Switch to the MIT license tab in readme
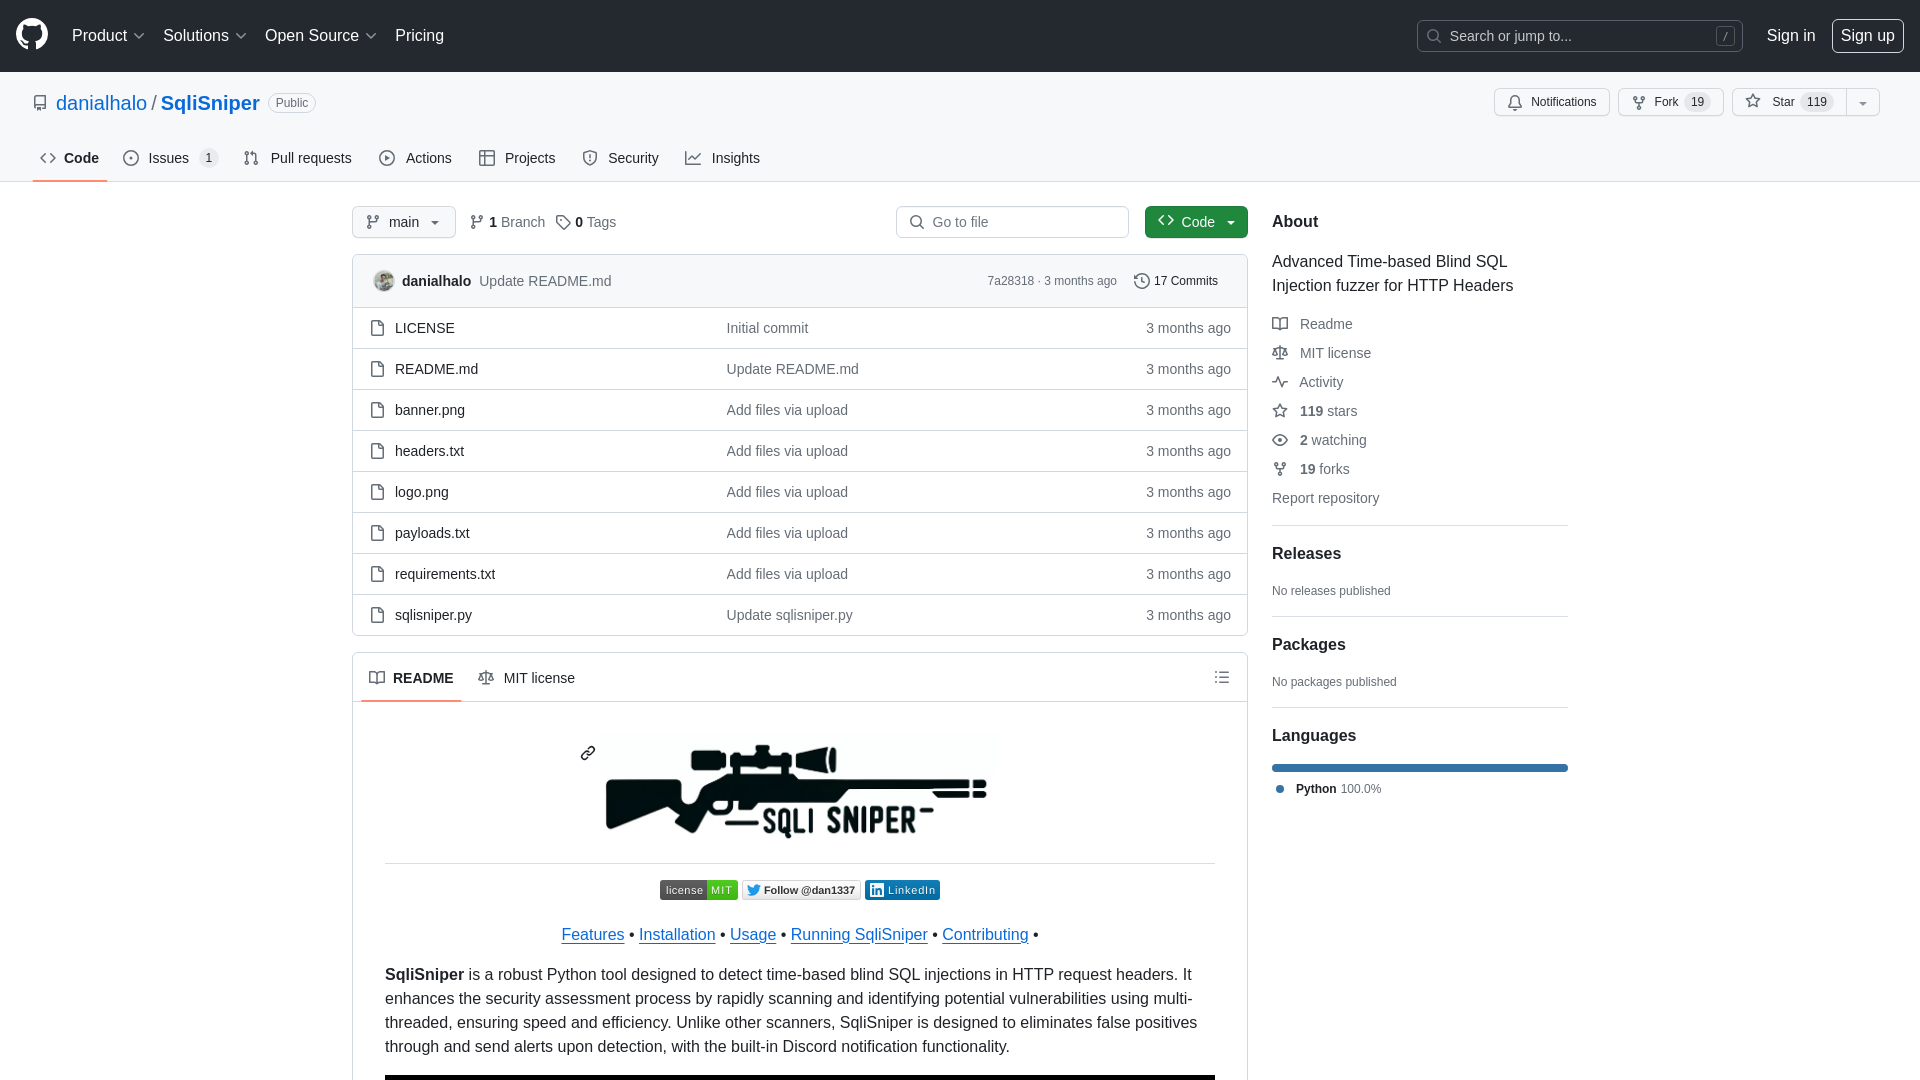Viewport: 1920px width, 1080px height. (526, 678)
